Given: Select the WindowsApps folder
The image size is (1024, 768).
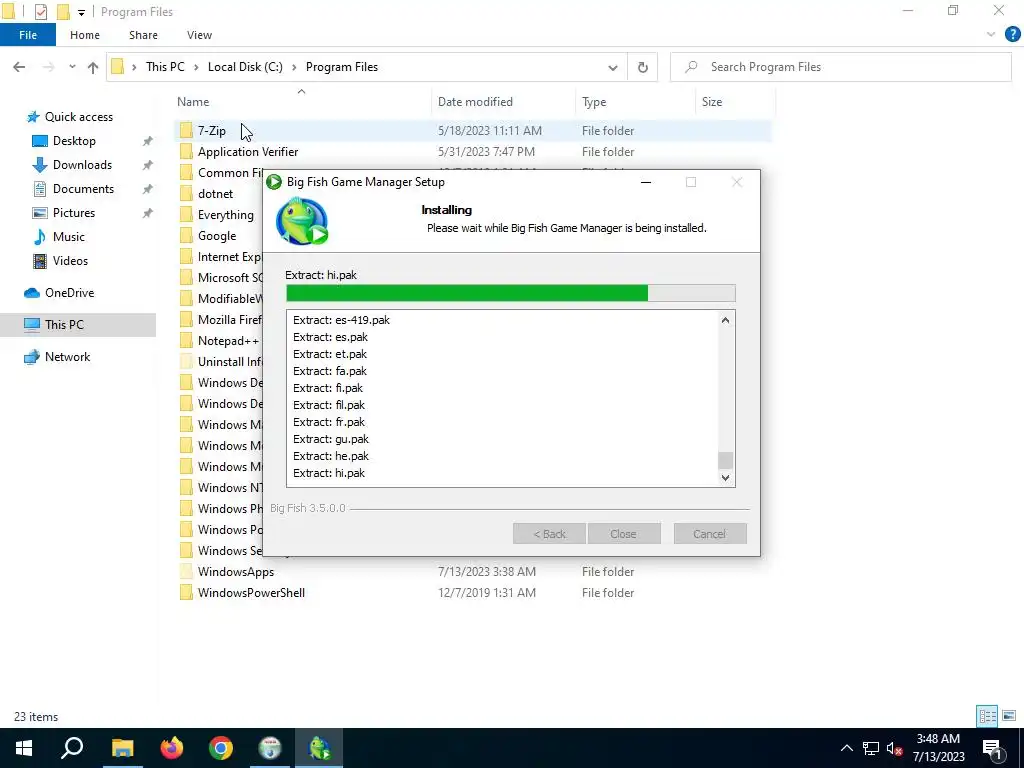Looking at the screenshot, I should 236,572.
